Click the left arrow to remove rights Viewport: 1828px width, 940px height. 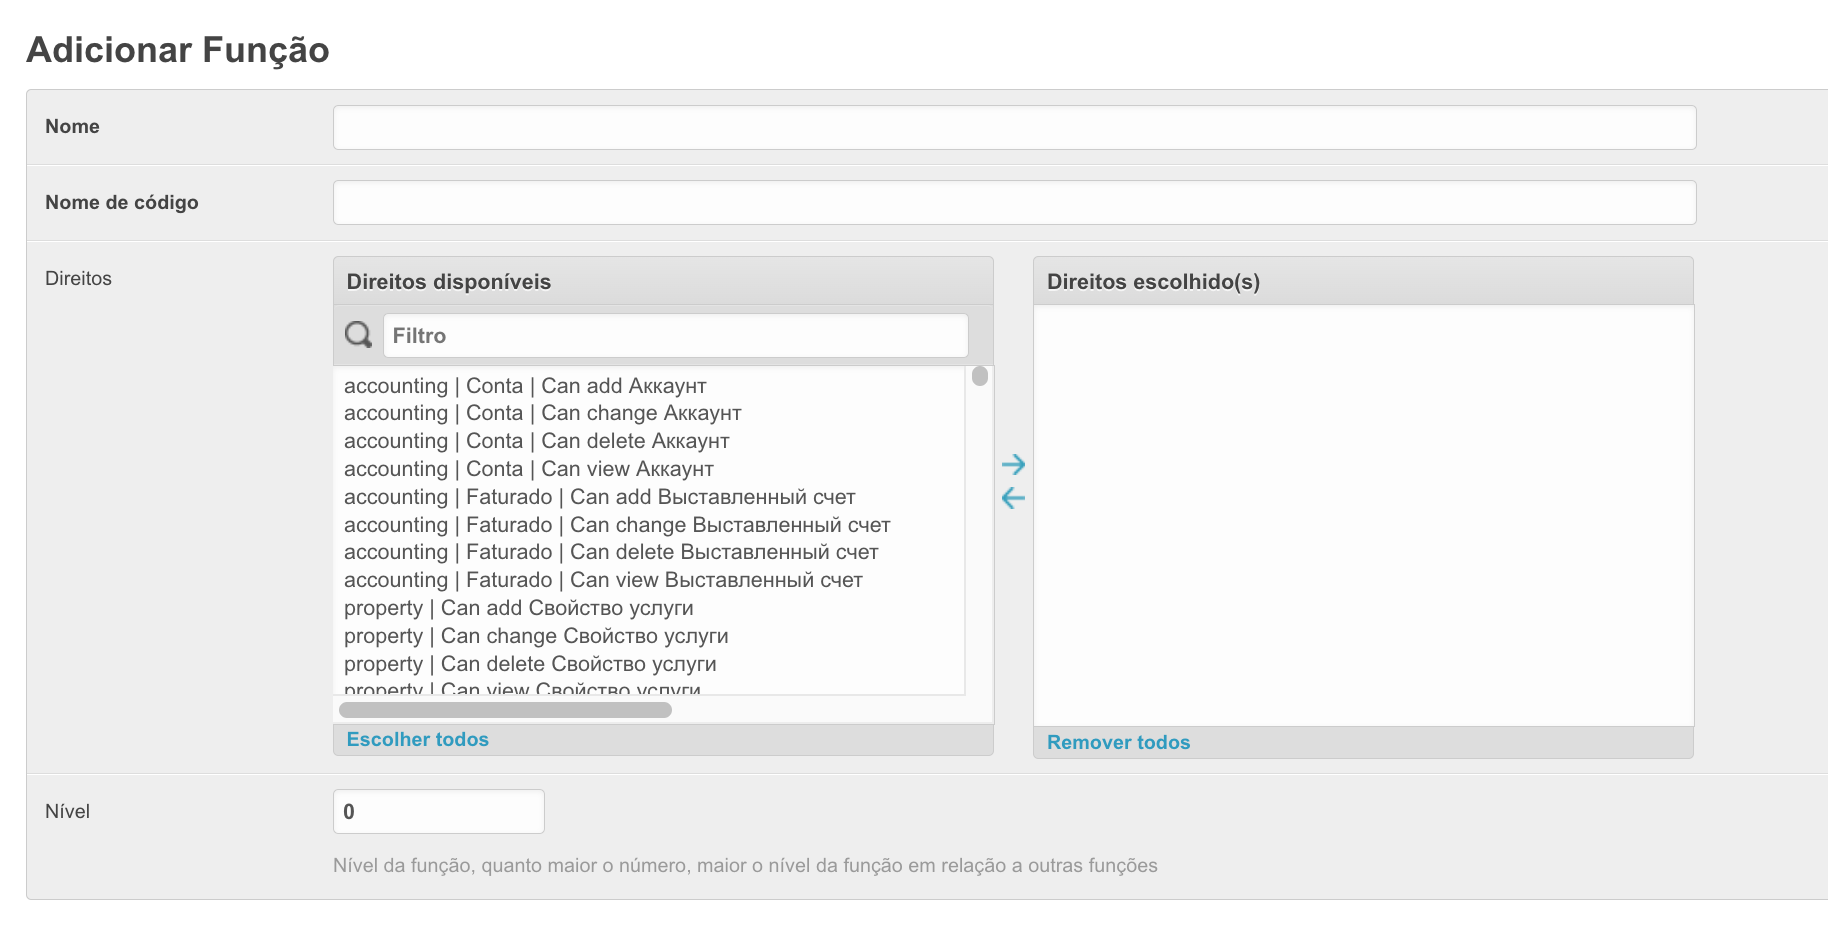point(1013,498)
